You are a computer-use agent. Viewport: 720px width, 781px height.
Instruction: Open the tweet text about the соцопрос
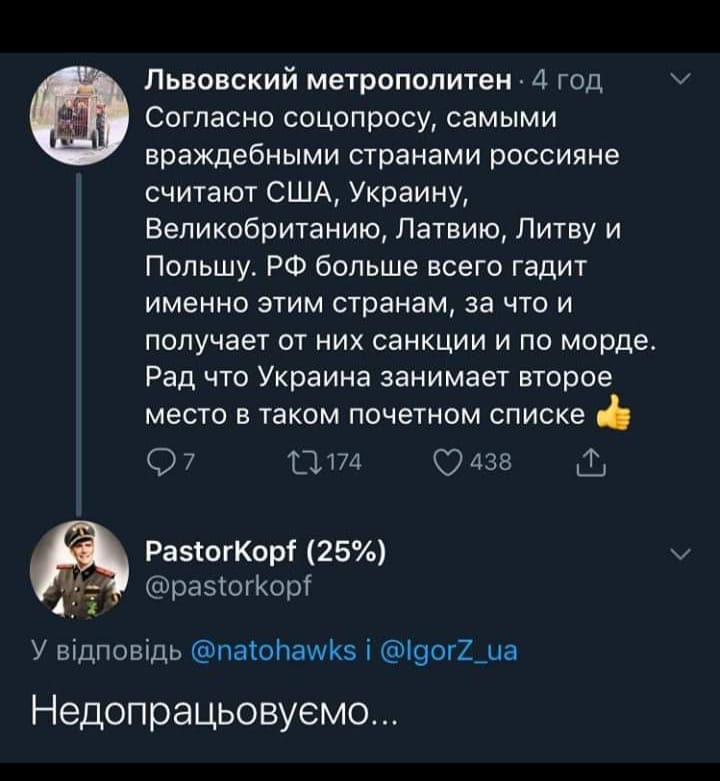390,250
